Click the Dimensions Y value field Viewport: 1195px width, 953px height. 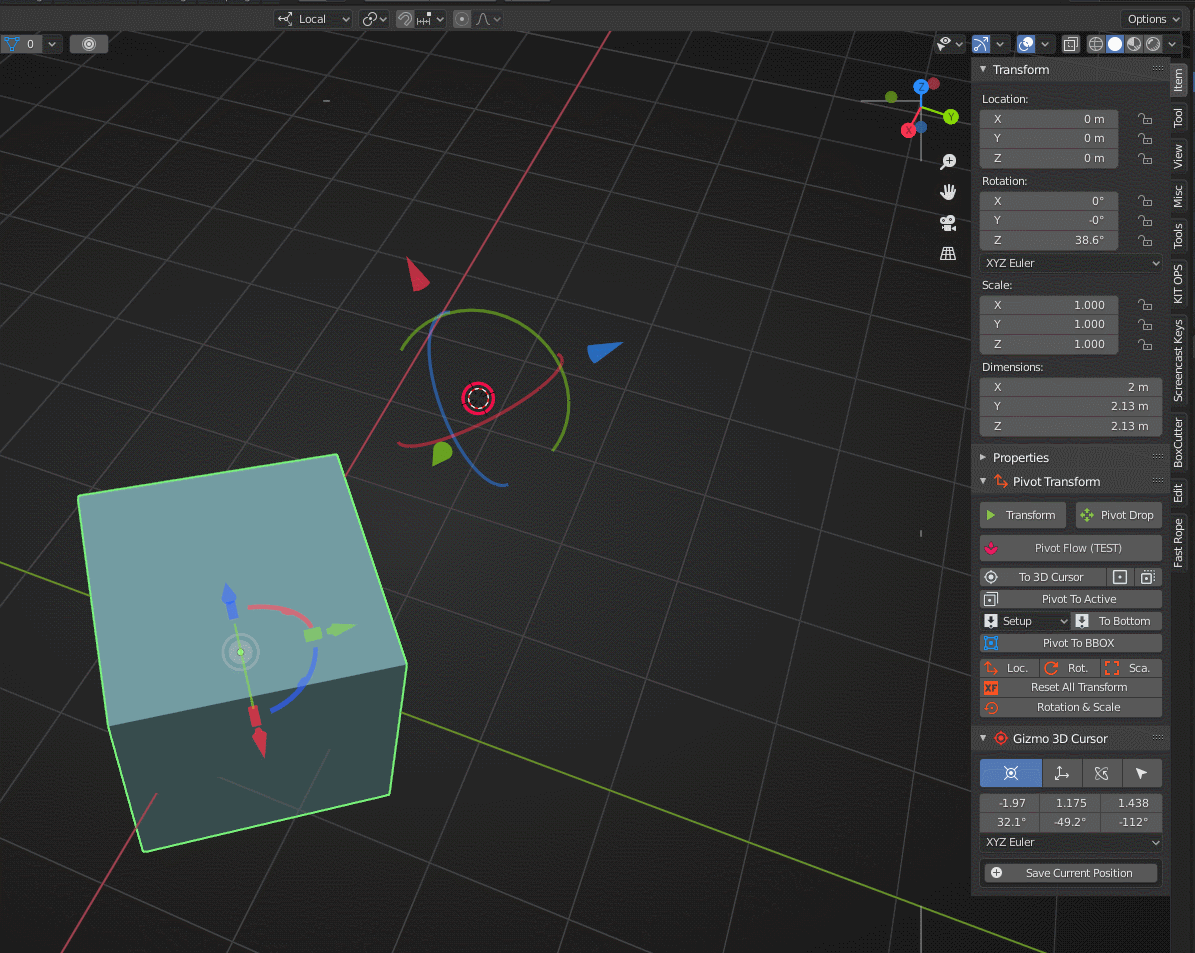1071,406
